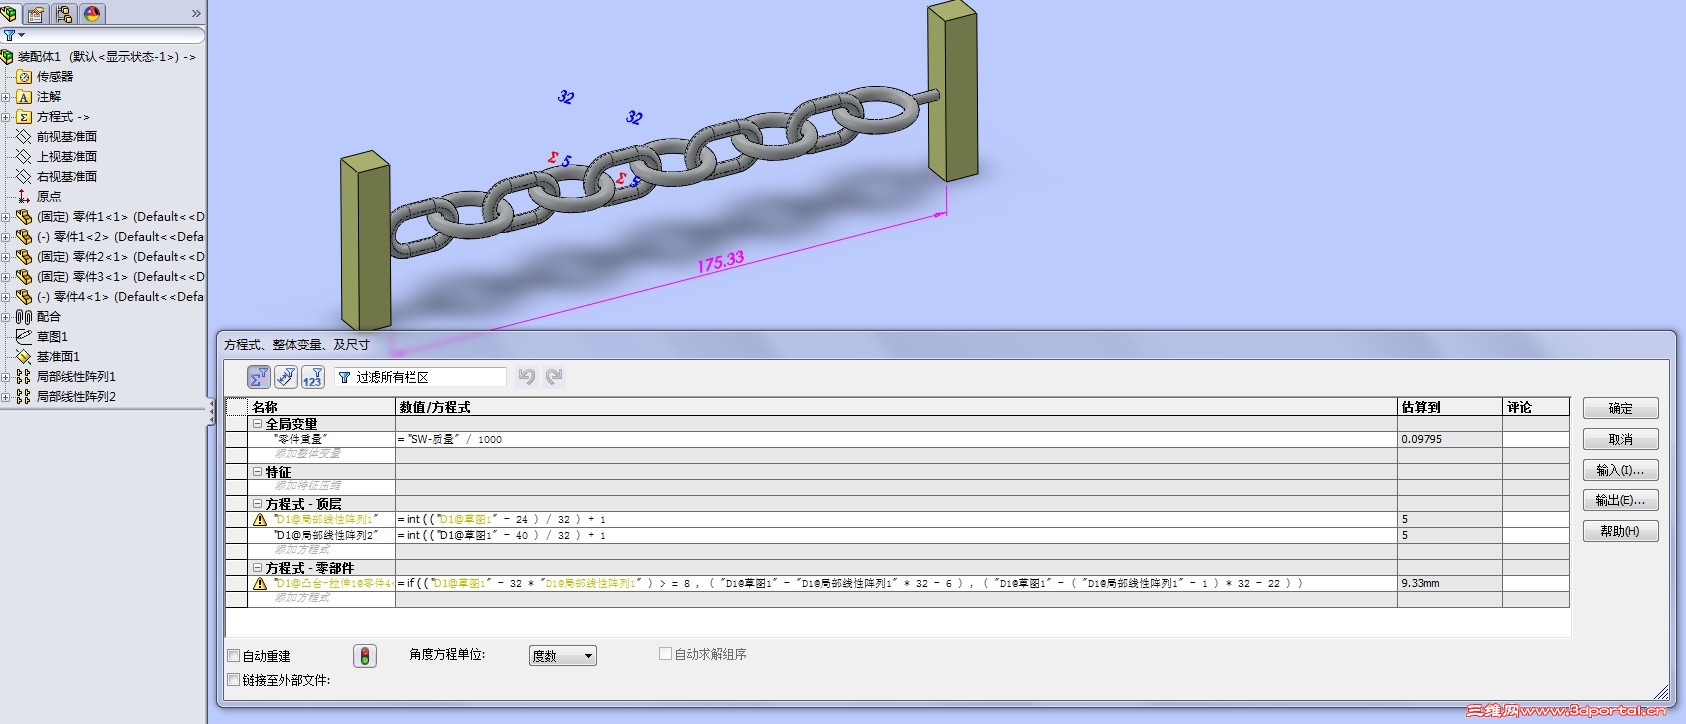Click the 0.09795 evaluated value cell

[x=1450, y=439]
